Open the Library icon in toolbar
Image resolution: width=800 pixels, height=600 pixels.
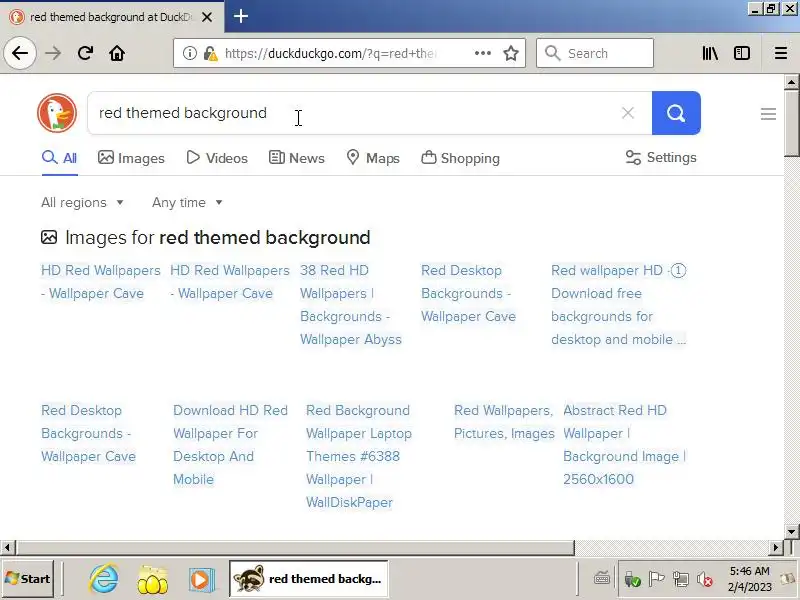coord(710,53)
